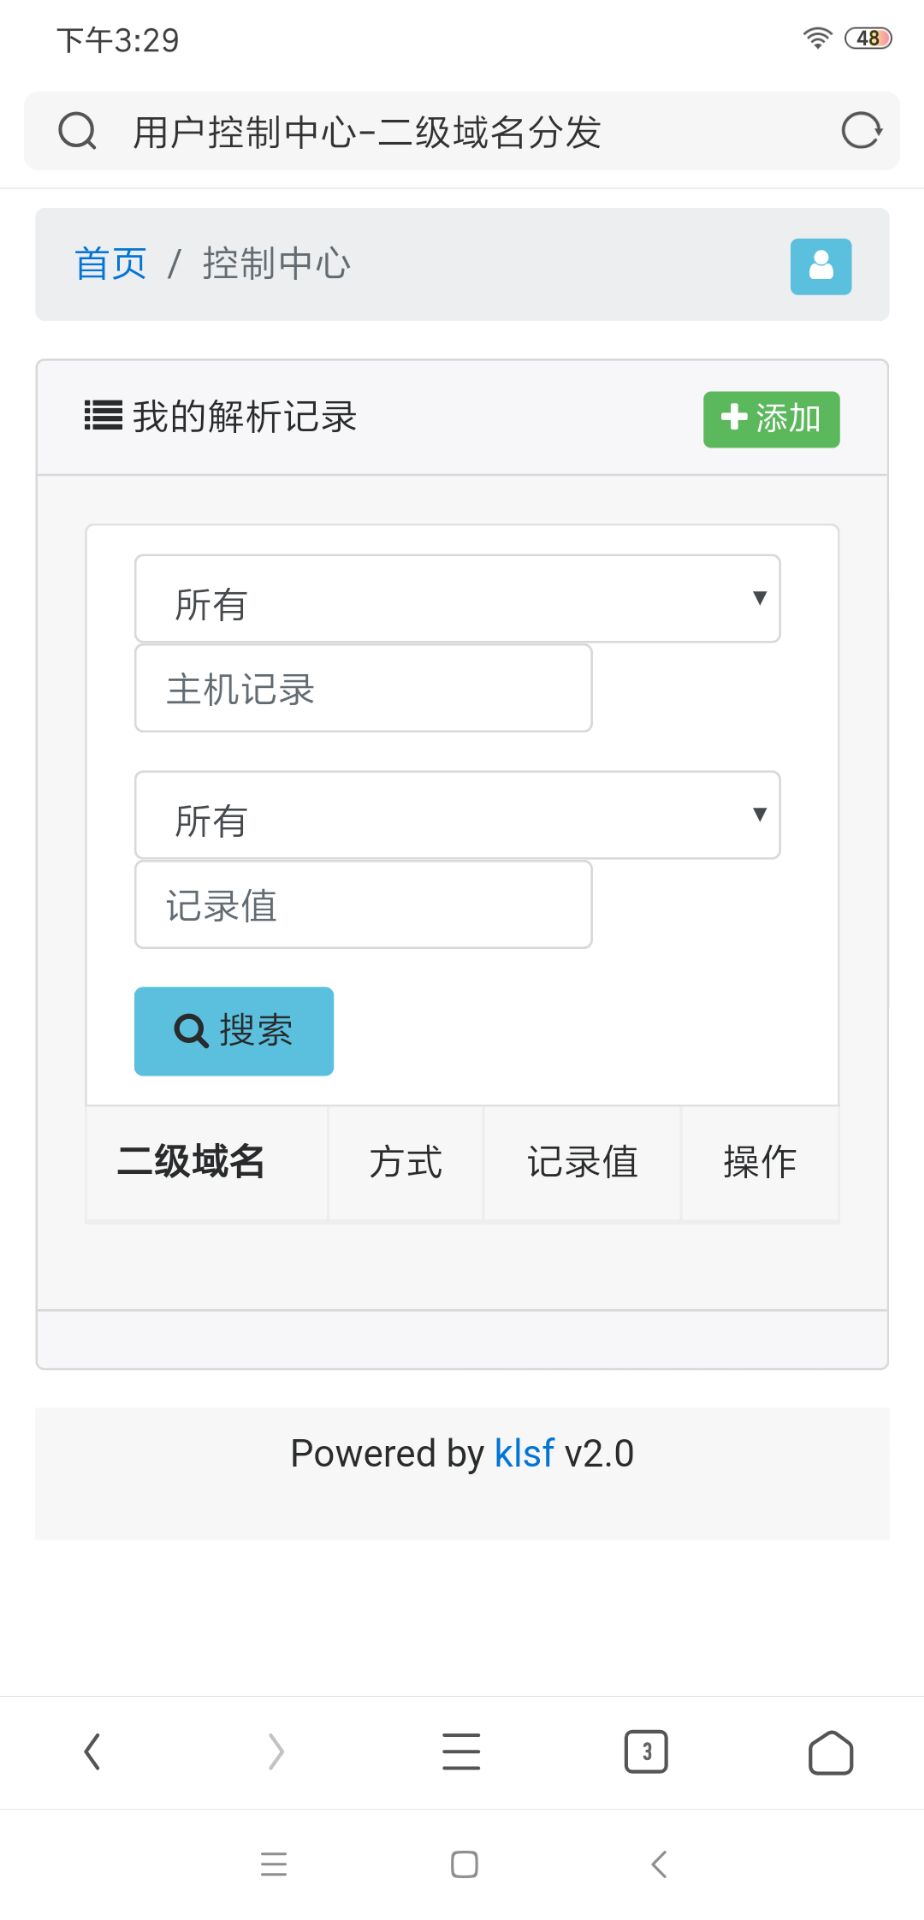Open the Android recent apps button

273,1864
